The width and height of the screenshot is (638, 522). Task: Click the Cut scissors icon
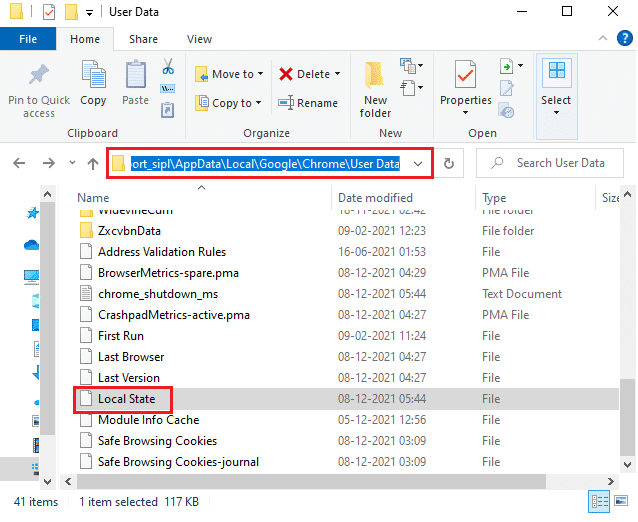[168, 66]
